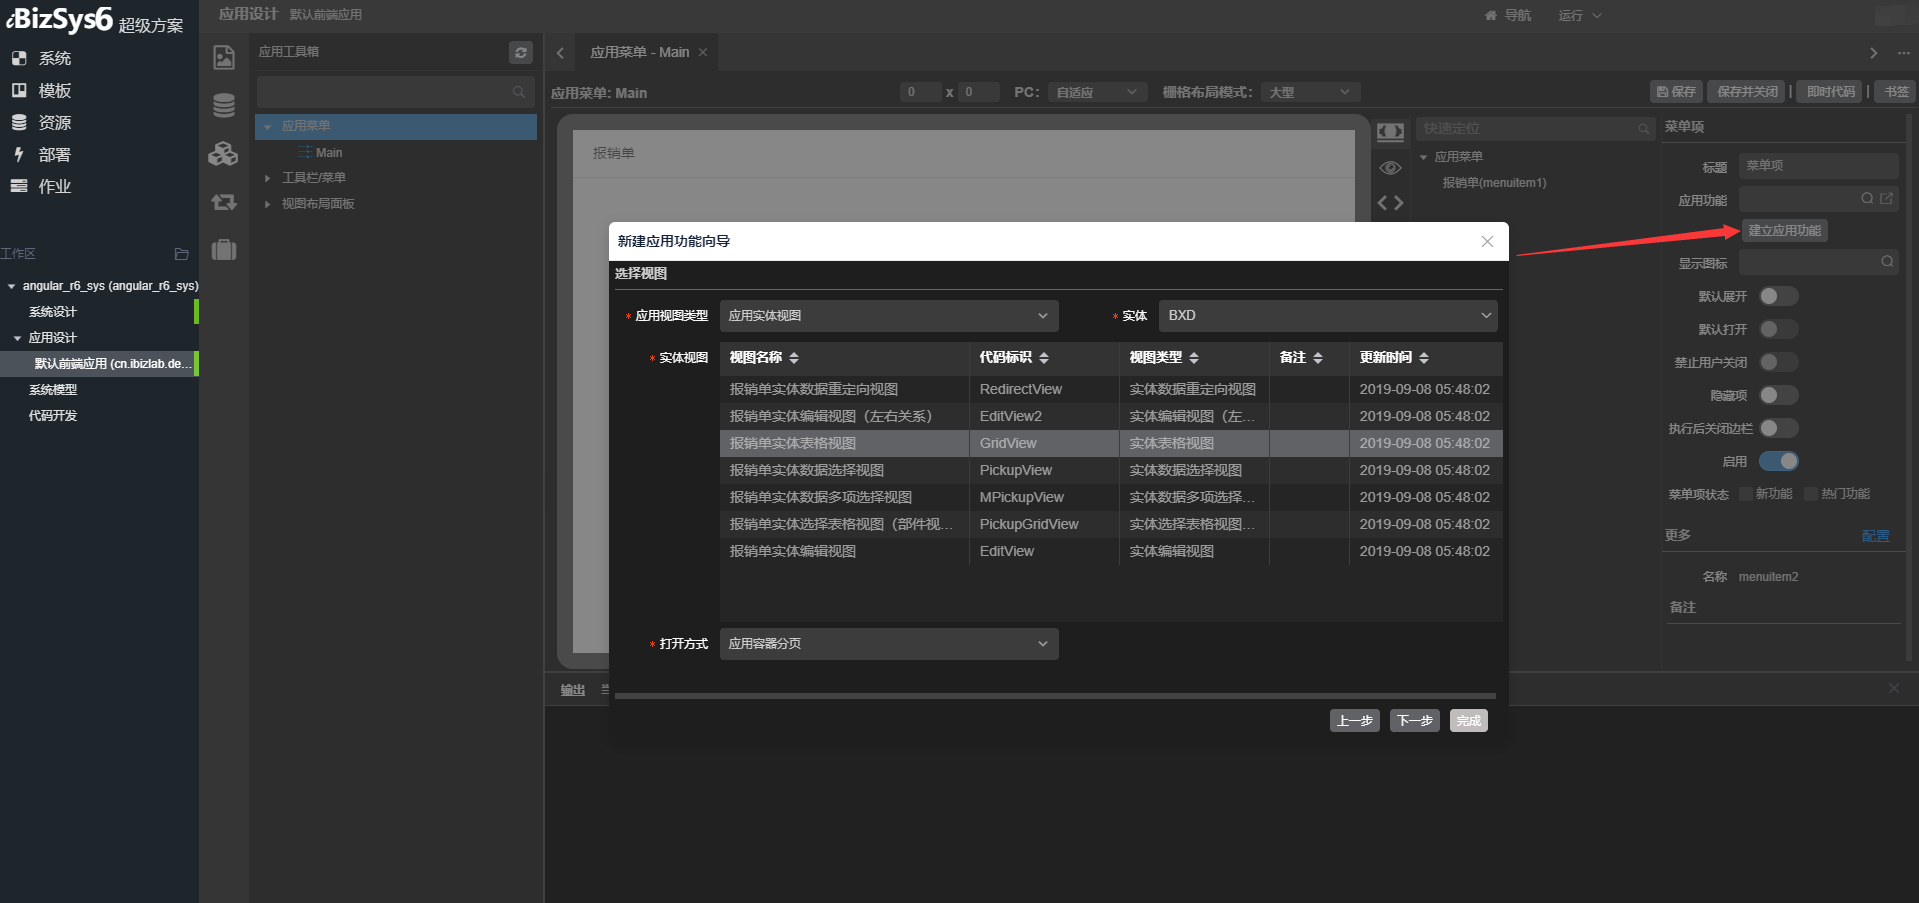Click the previous-tab left chevron
The height and width of the screenshot is (903, 1919).
tap(560, 53)
